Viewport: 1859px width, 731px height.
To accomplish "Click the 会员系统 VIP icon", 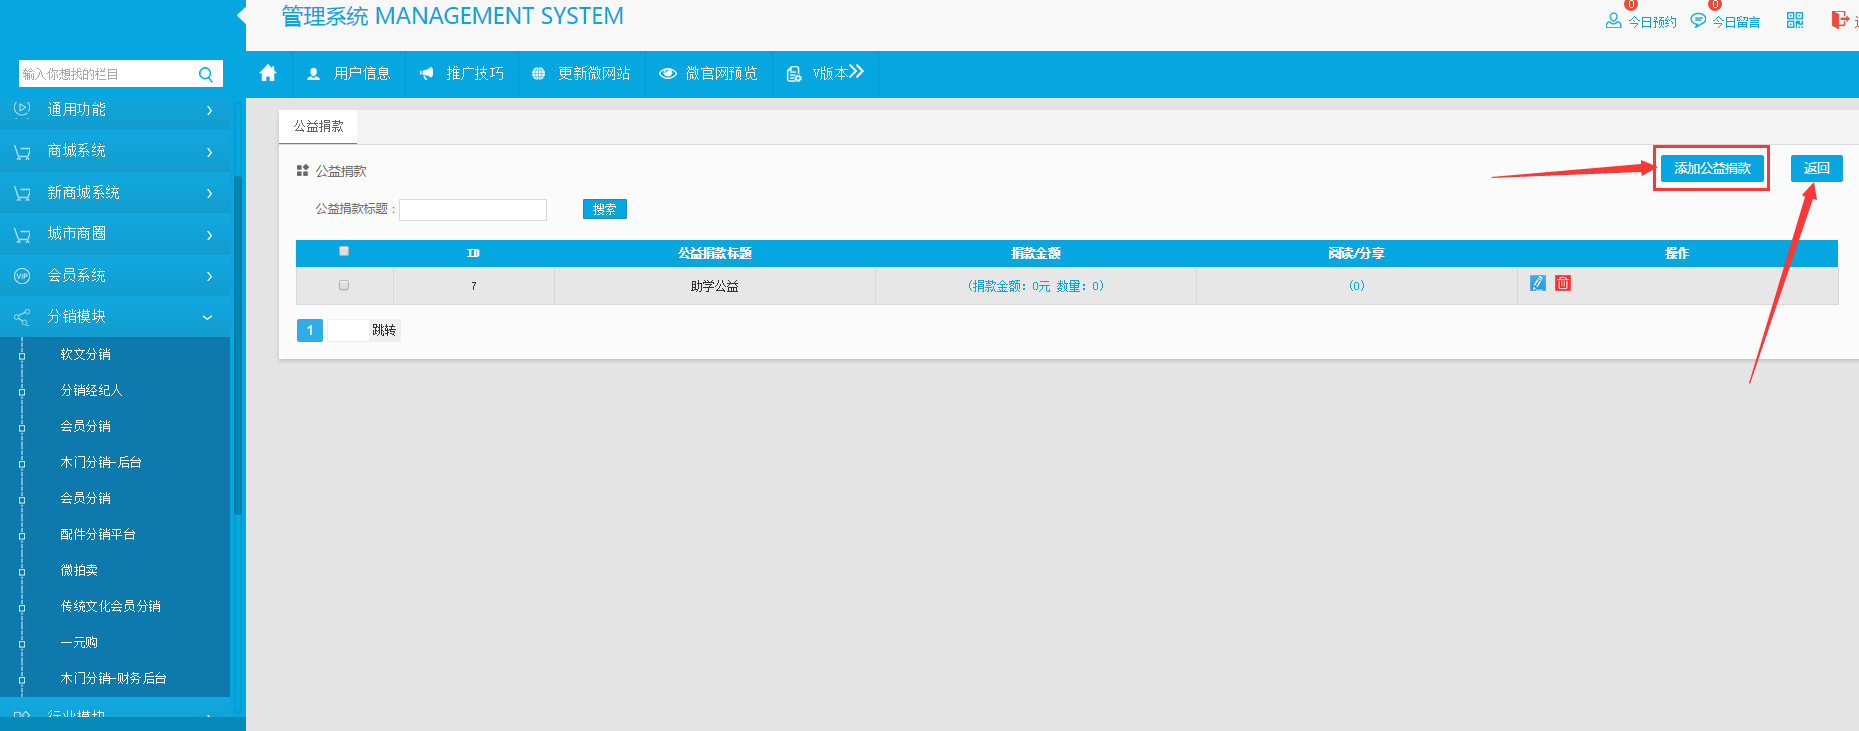I will (22, 276).
